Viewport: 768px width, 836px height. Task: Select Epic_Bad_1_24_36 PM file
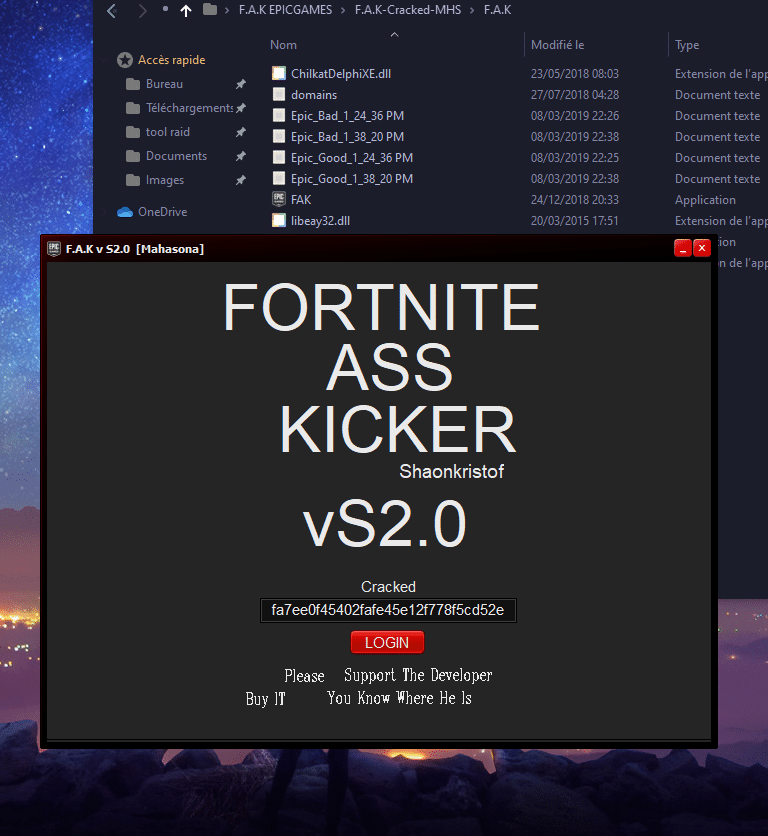(347, 116)
